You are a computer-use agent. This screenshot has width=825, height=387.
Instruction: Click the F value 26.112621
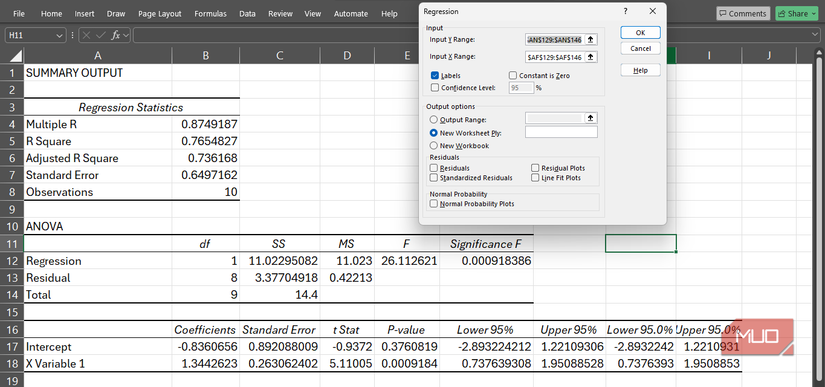tap(407, 261)
